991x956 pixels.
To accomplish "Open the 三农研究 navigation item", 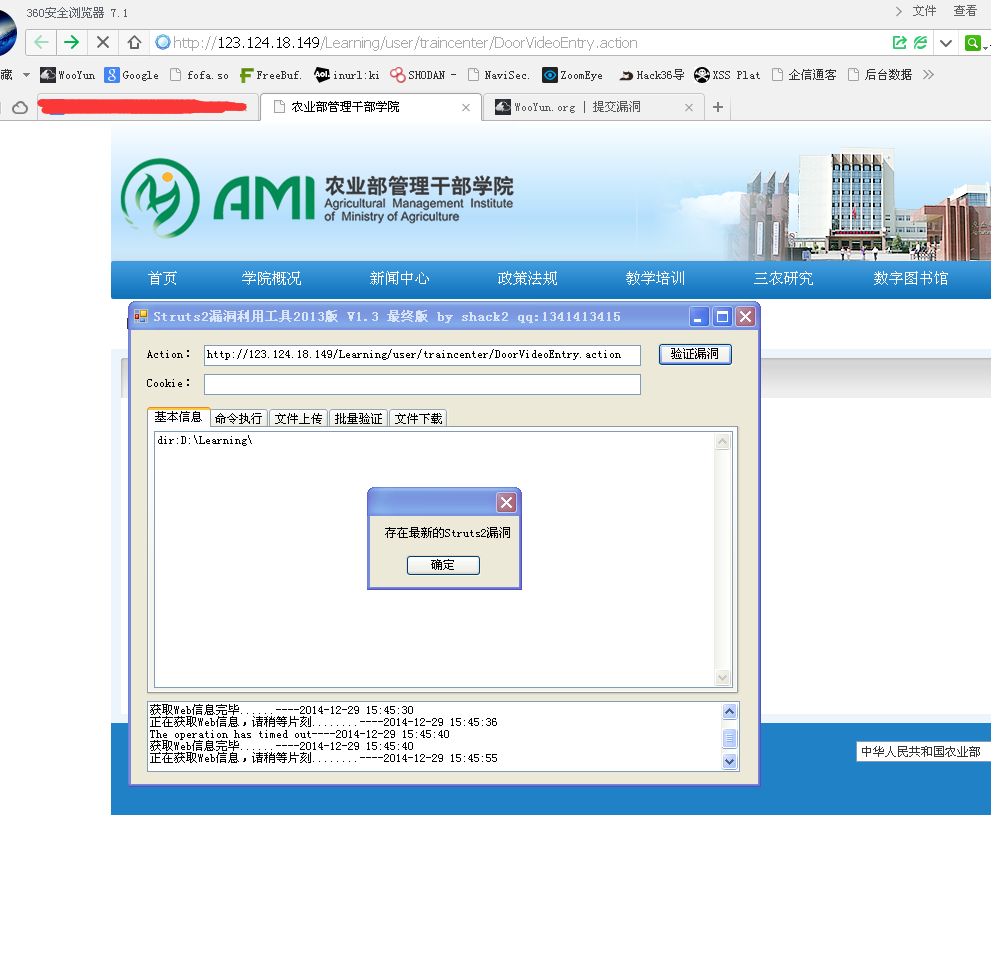I will coord(783,279).
